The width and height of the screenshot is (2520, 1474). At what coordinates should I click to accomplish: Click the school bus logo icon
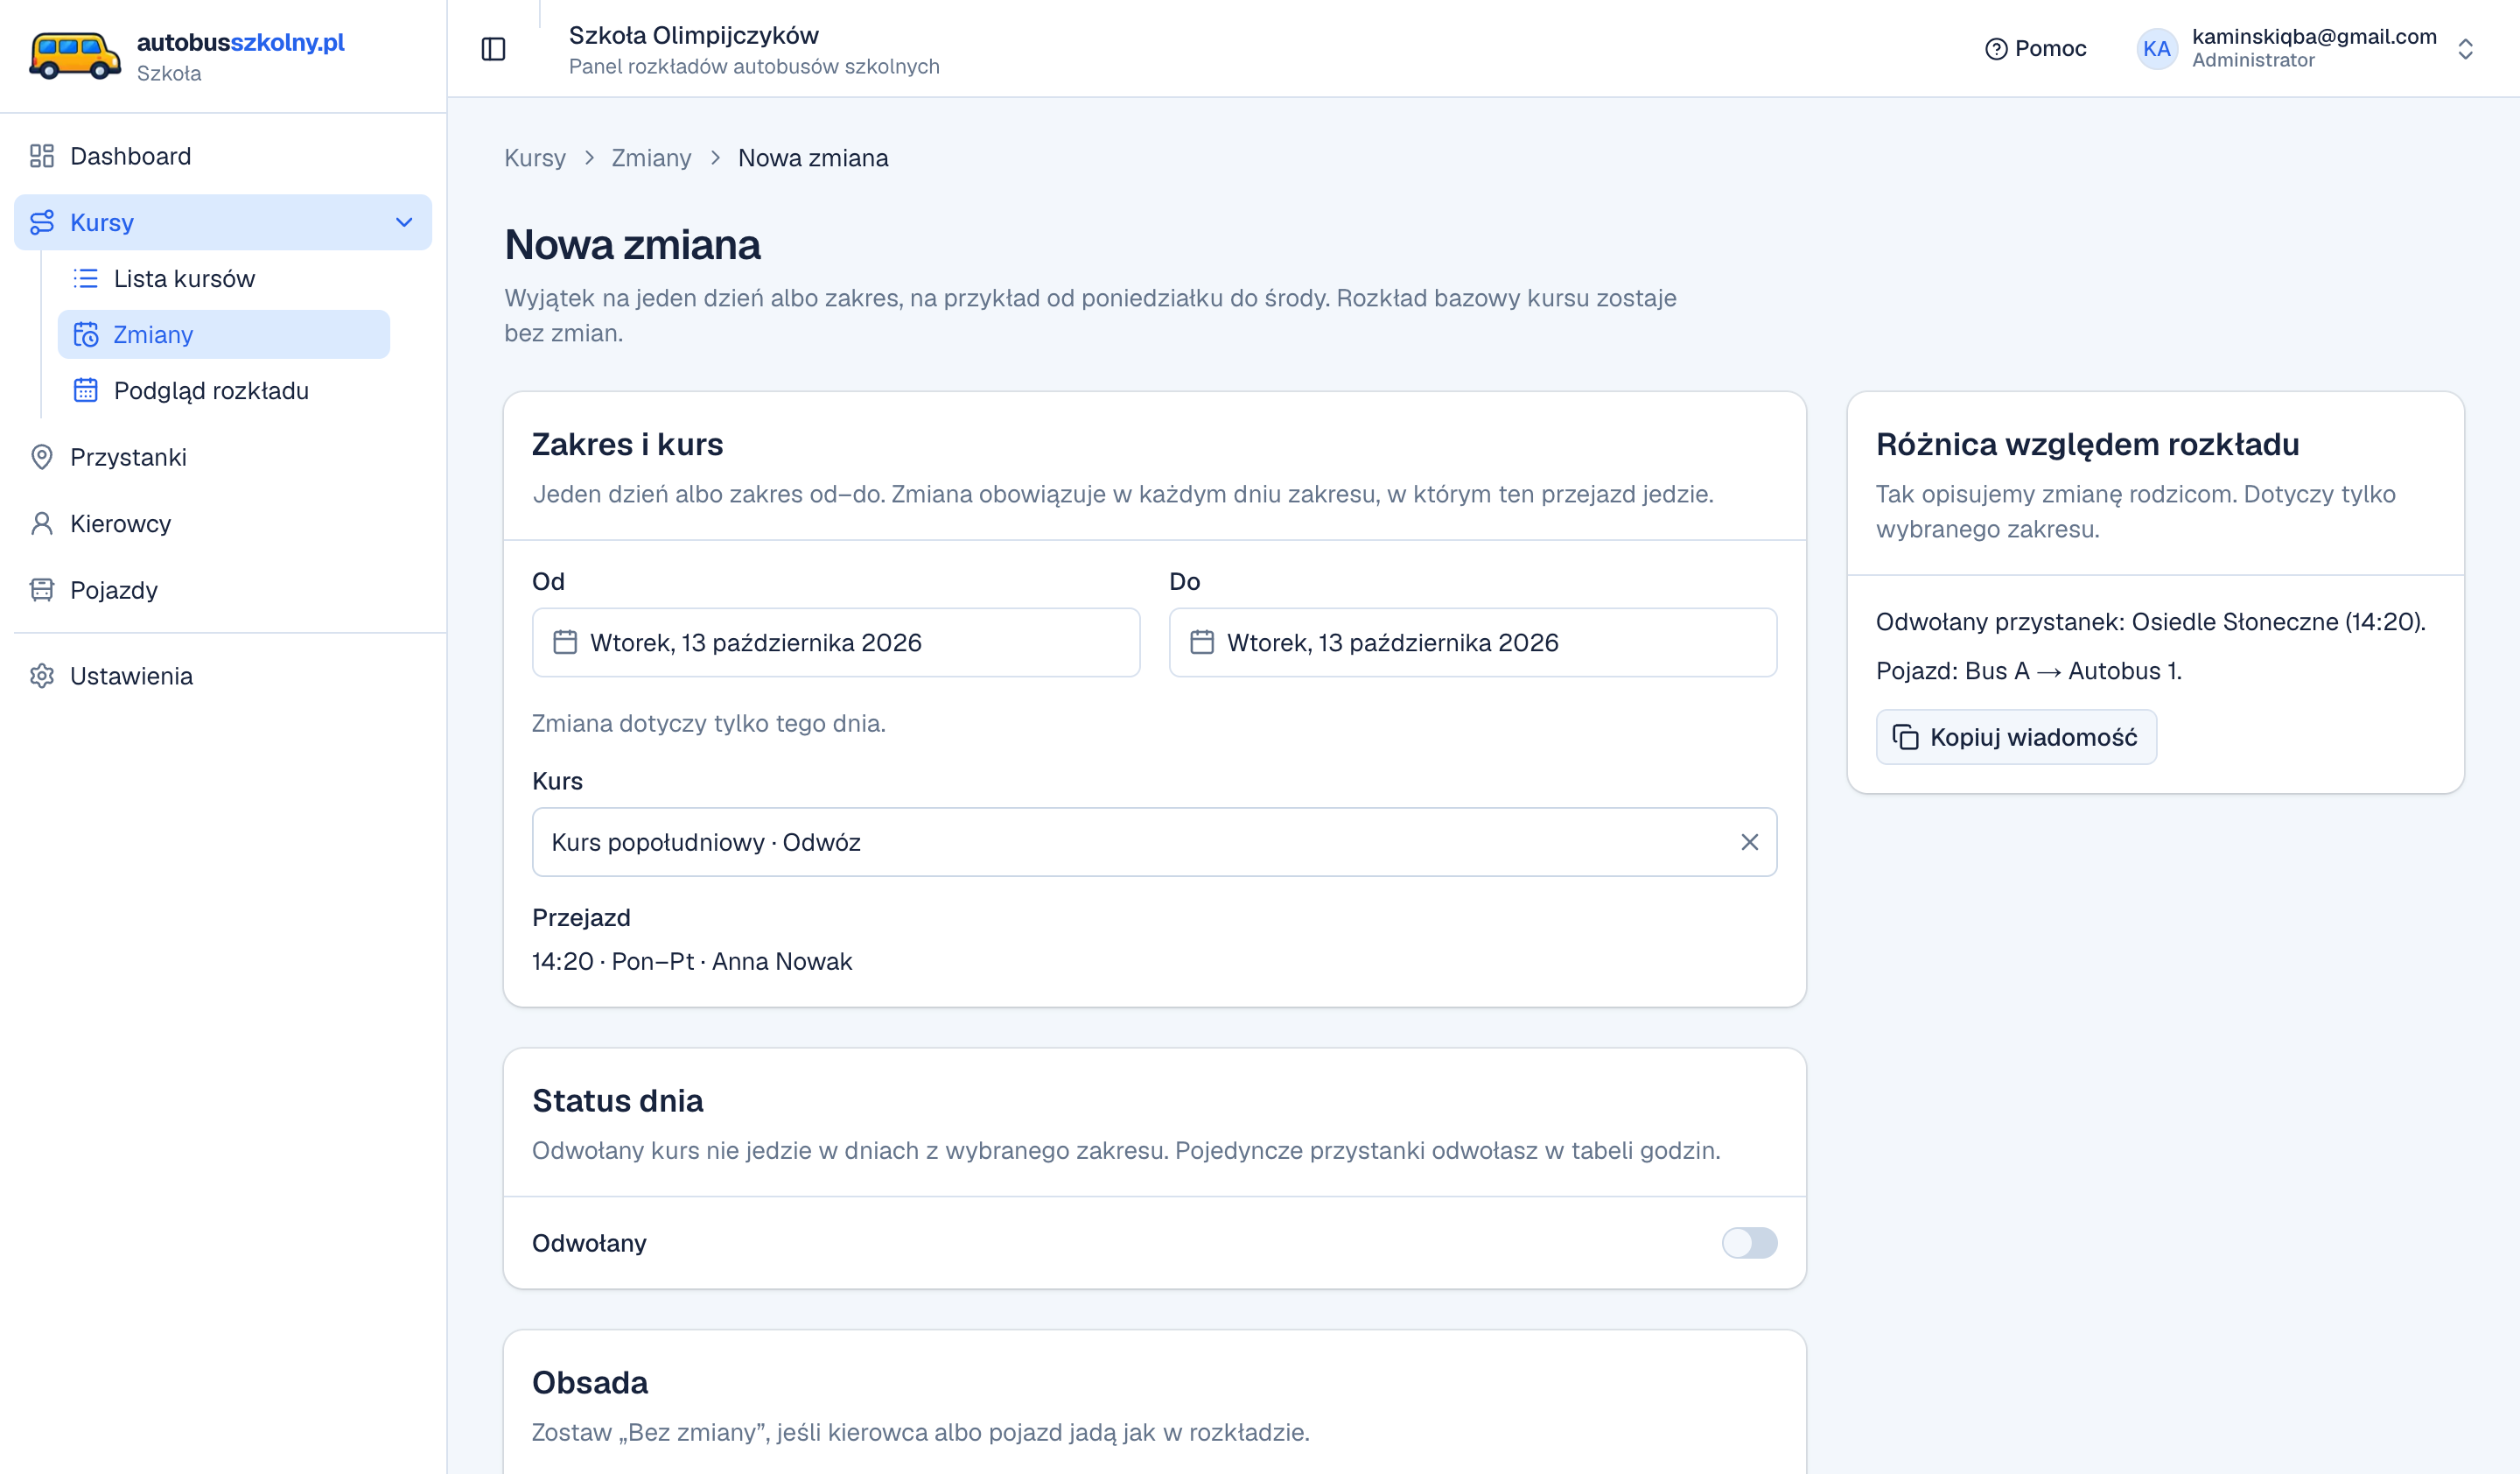(x=75, y=56)
